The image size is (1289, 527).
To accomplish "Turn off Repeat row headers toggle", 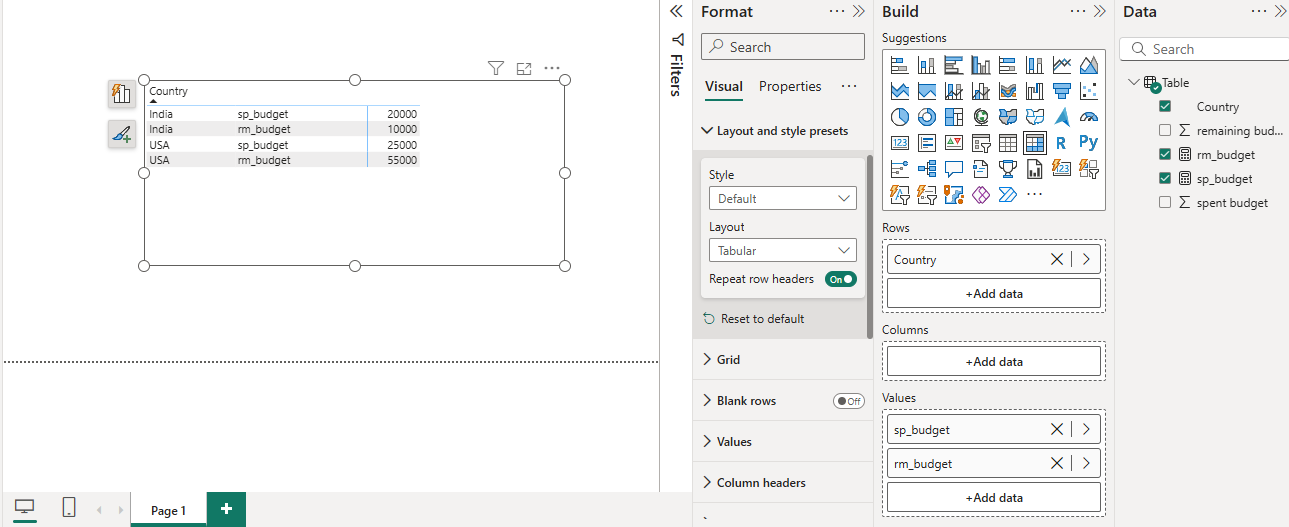I will pos(841,279).
